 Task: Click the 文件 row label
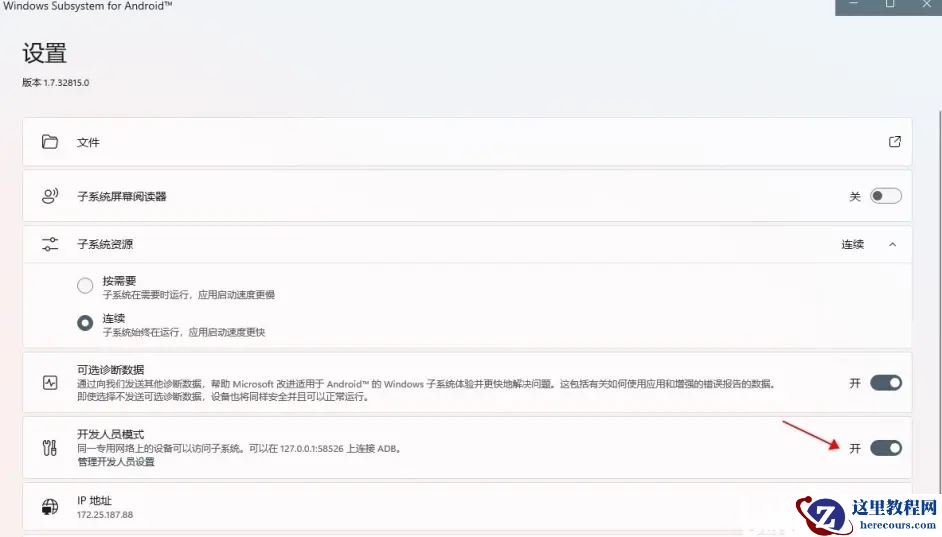(88, 142)
